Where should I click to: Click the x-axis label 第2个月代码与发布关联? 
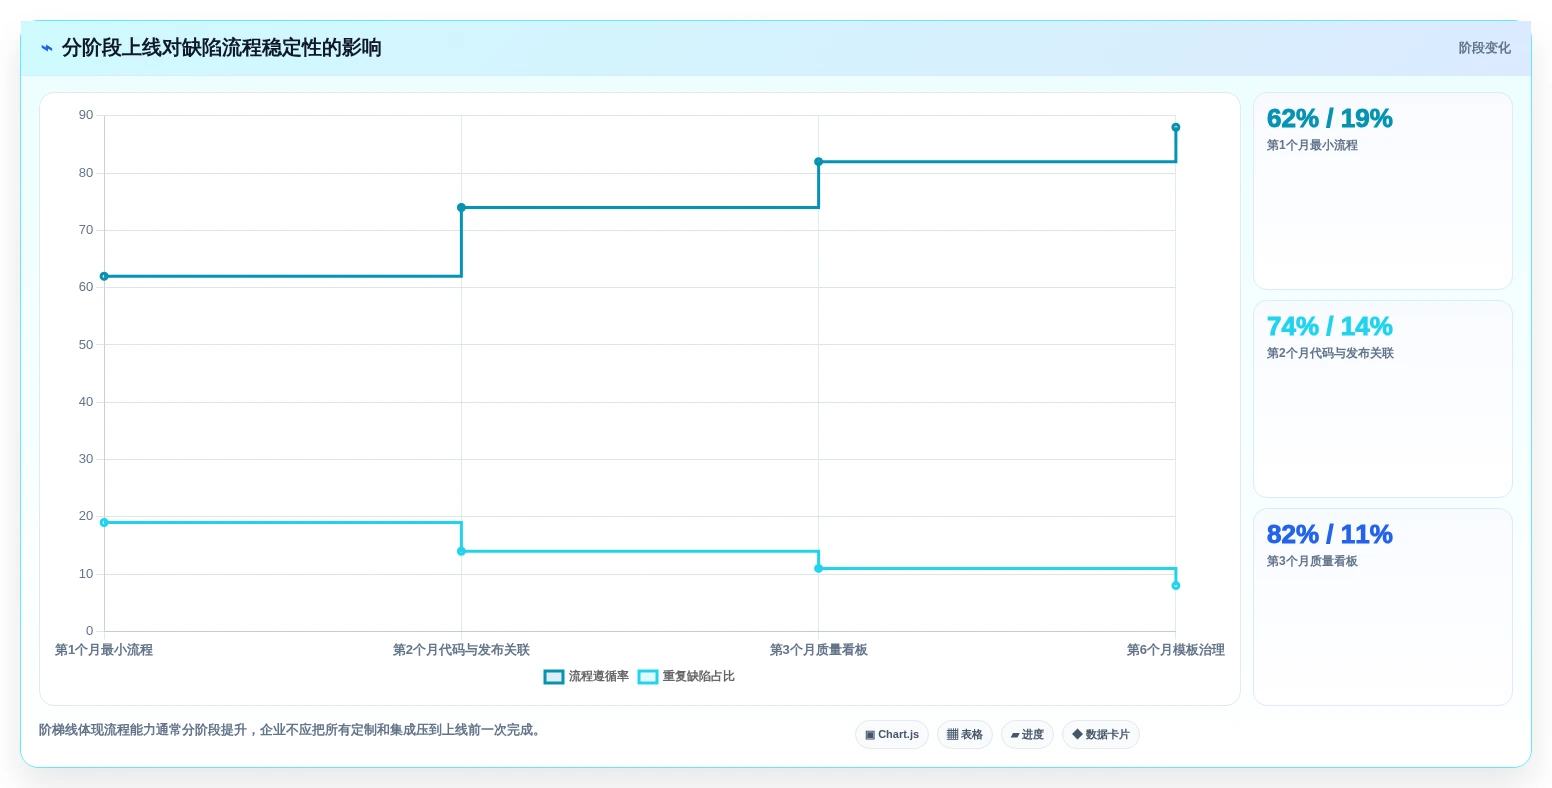[x=461, y=650]
